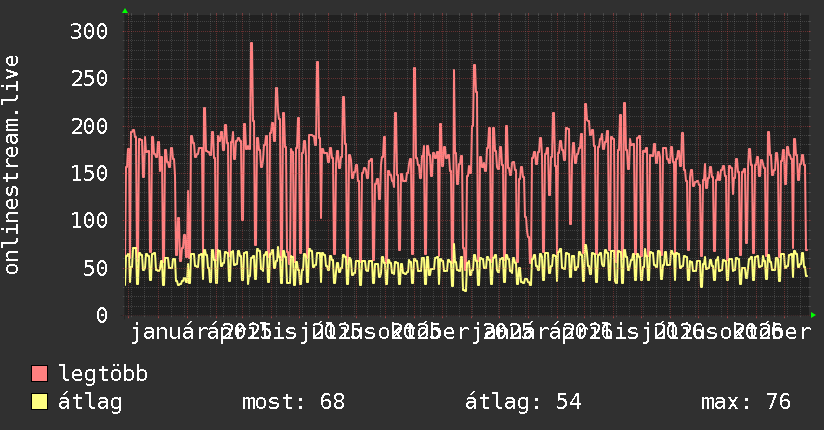This screenshot has height=430, width=824.
Task: Click the onlinestream.live vertical axis title
Action: pos(12,165)
